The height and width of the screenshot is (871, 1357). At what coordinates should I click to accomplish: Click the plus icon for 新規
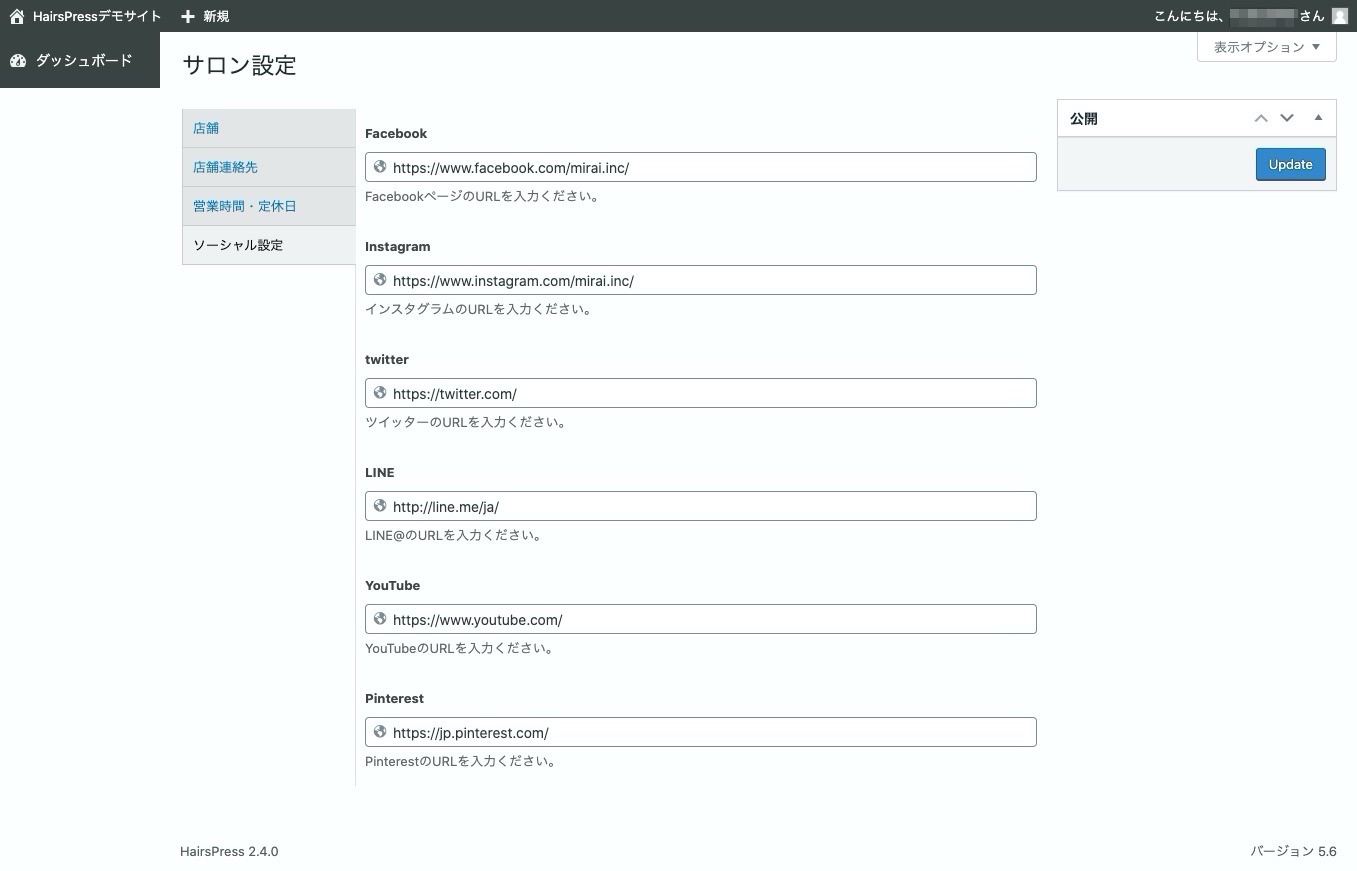(x=188, y=16)
